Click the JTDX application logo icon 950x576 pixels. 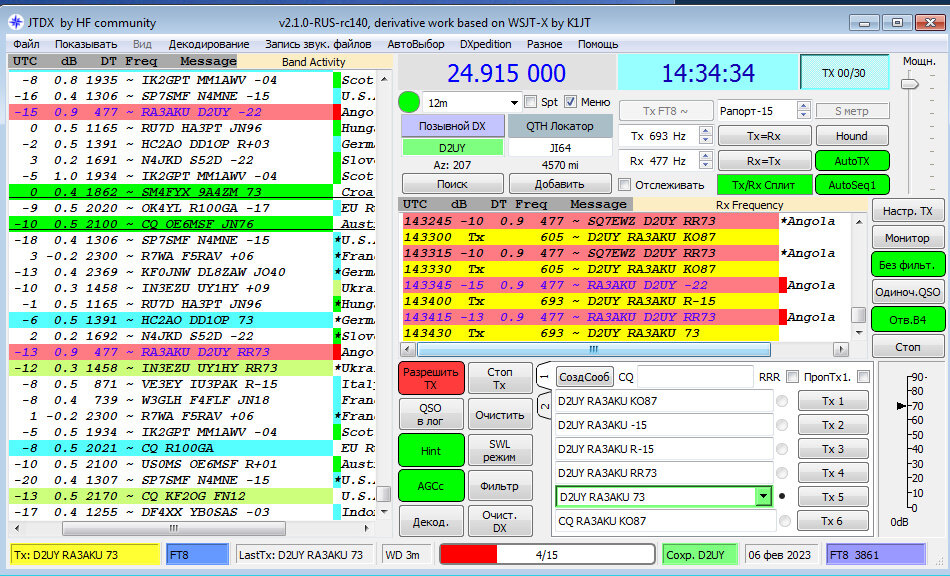click(16, 23)
